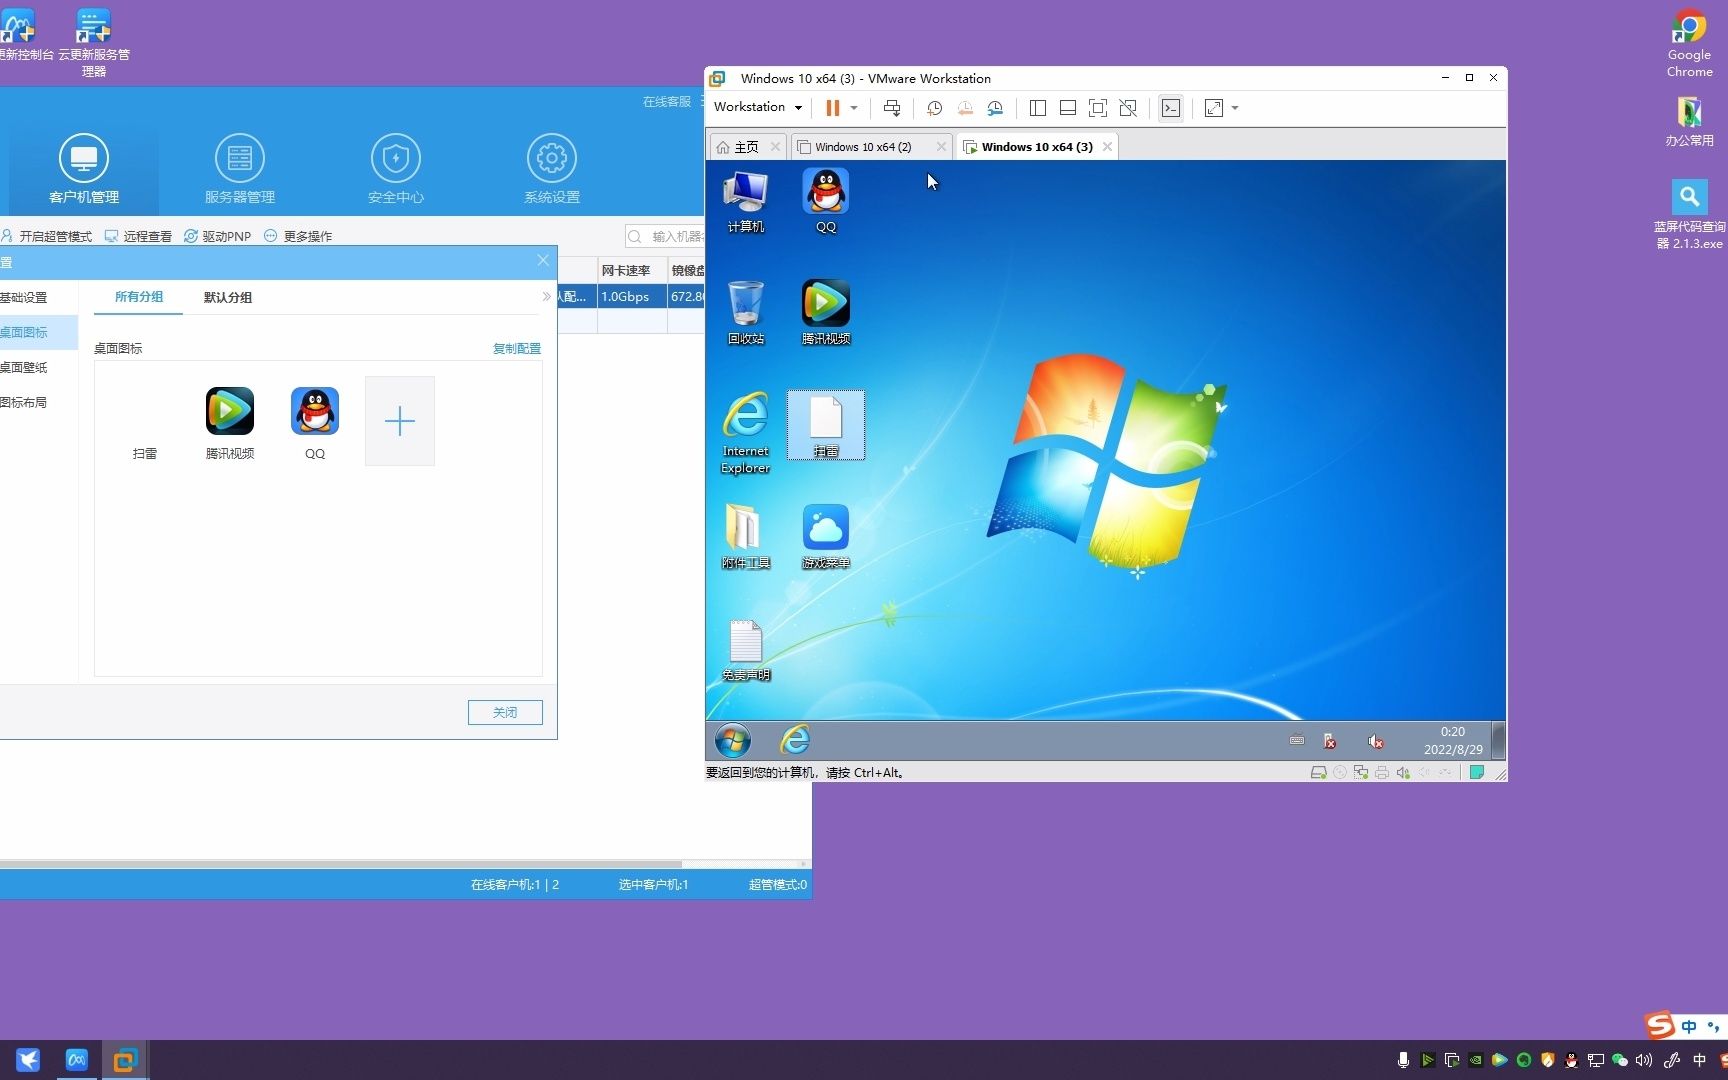The height and width of the screenshot is (1080, 1728).
Task: Switch to 默认分组 tab in dialog
Action: (x=228, y=297)
